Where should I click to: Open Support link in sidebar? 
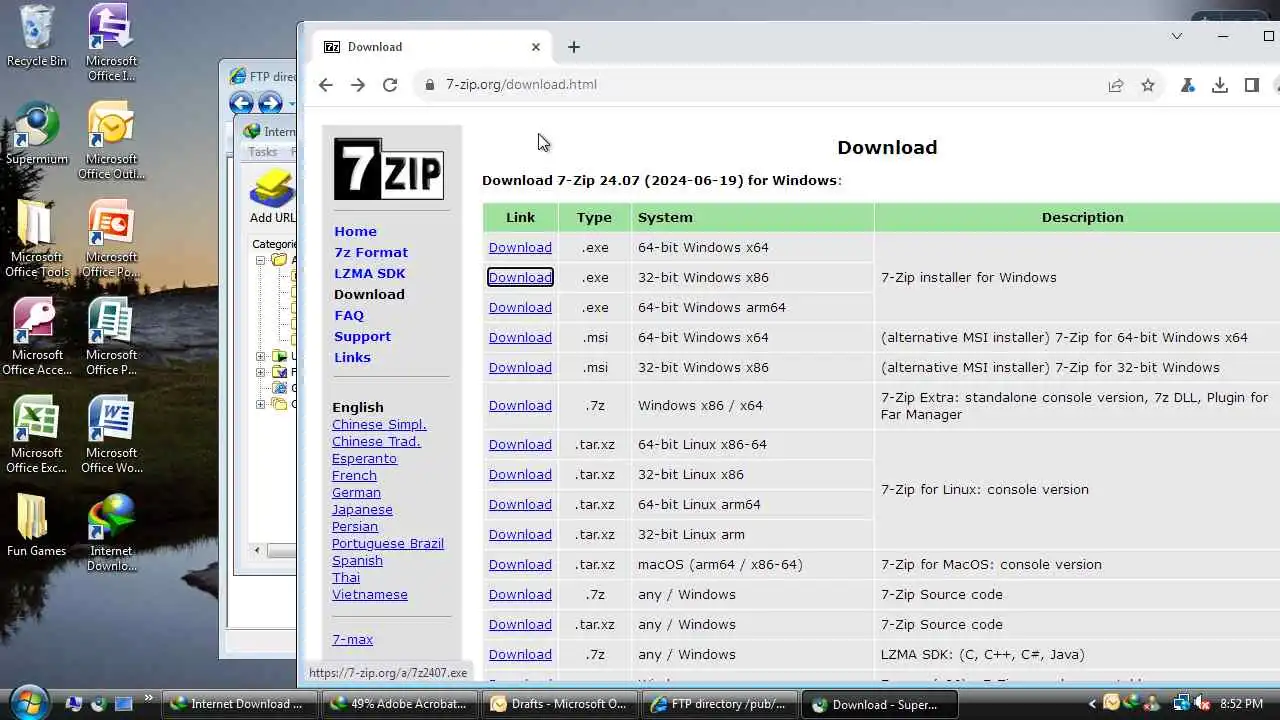362,336
